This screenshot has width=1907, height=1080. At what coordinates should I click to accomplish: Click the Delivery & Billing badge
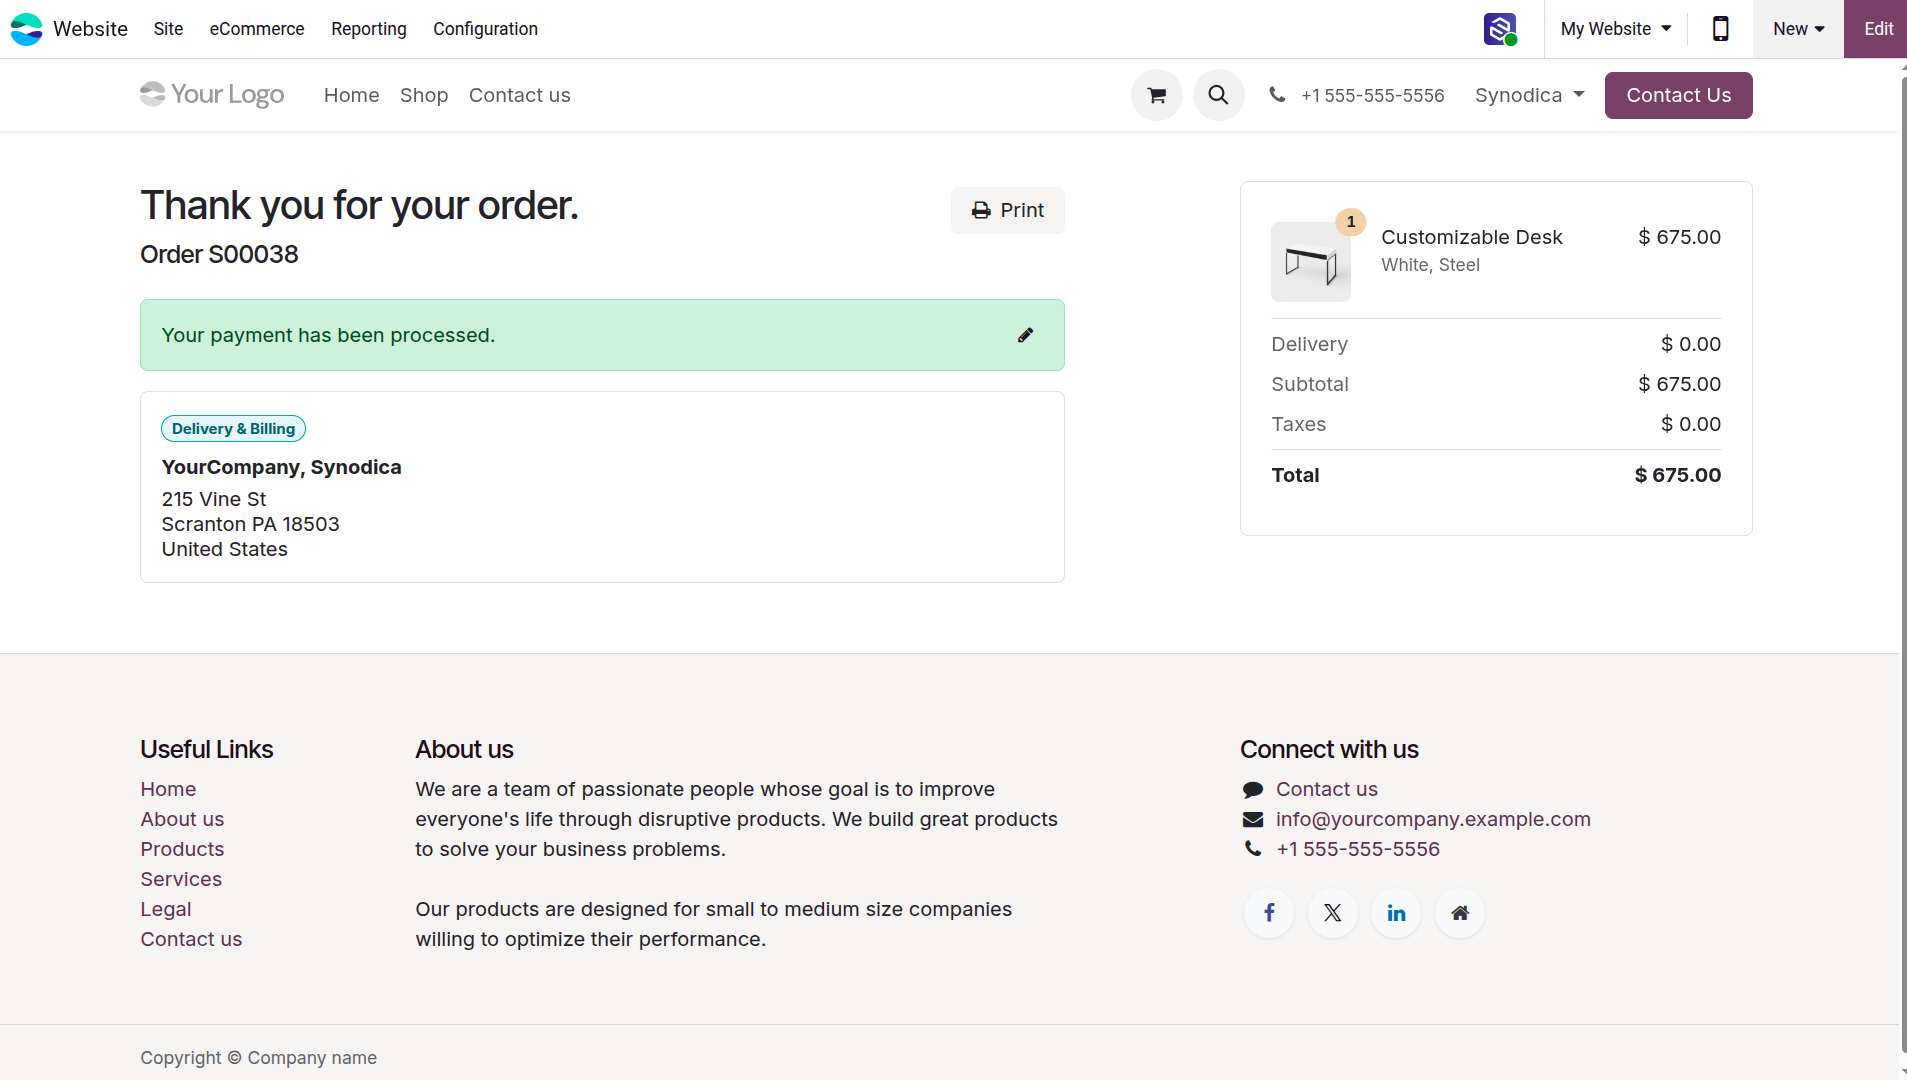(x=233, y=429)
